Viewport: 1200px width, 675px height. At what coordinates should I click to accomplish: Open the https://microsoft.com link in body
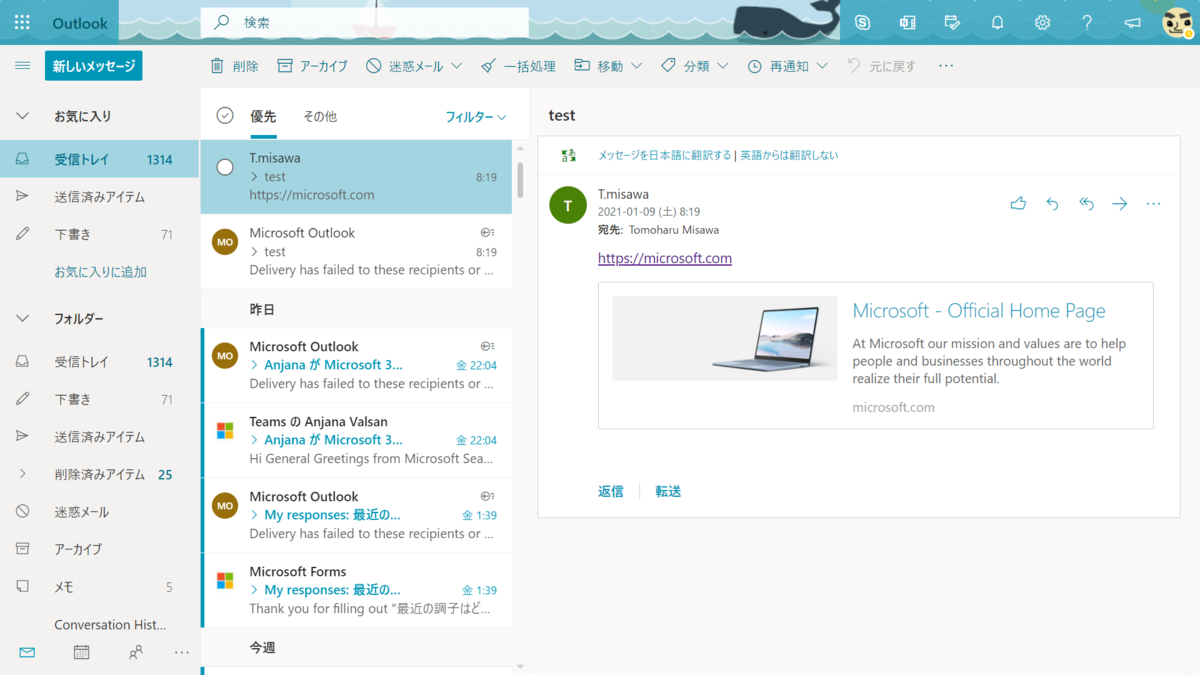665,258
